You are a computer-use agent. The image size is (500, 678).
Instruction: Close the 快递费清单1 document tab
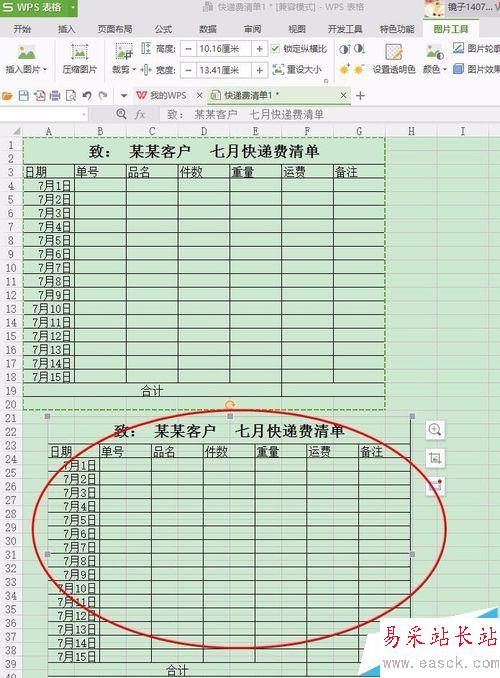tap(343, 95)
